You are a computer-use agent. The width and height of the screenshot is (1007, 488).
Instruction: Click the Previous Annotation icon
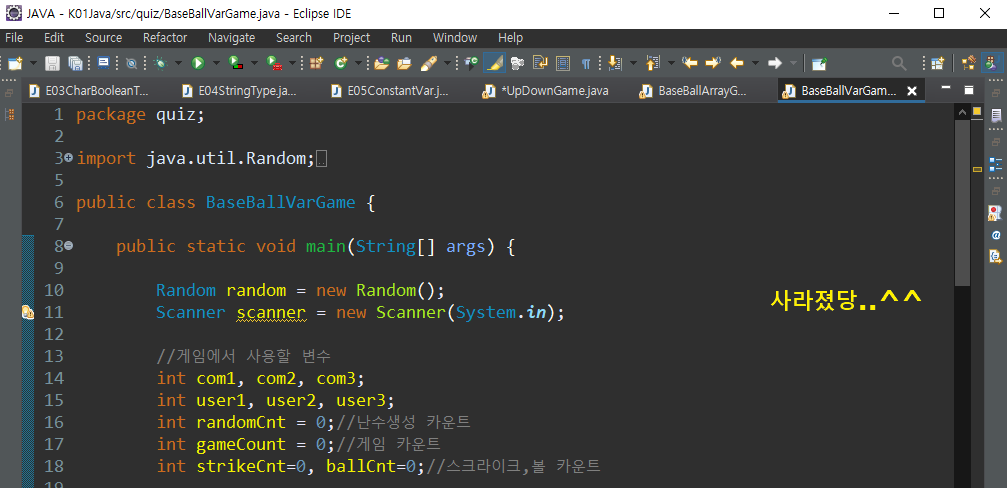653,63
